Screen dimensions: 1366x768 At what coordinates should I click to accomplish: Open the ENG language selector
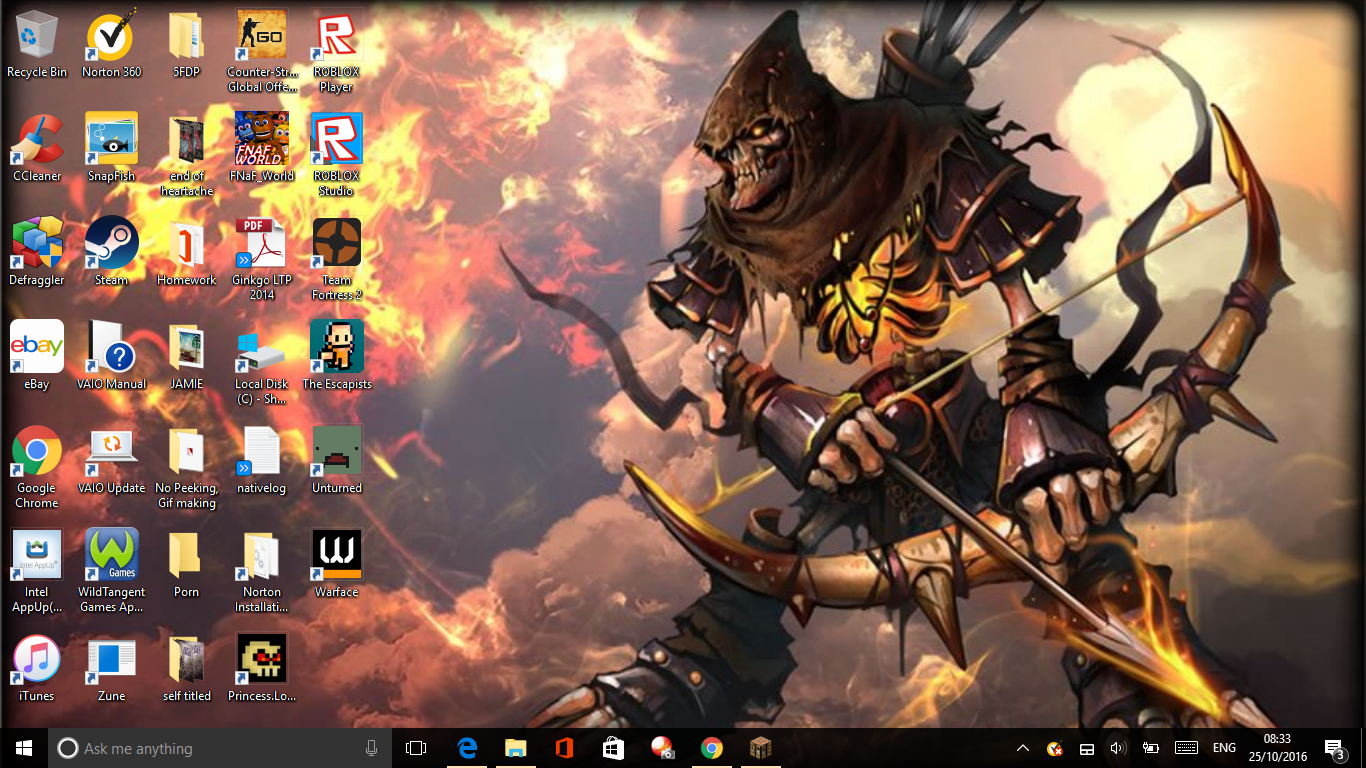1224,748
